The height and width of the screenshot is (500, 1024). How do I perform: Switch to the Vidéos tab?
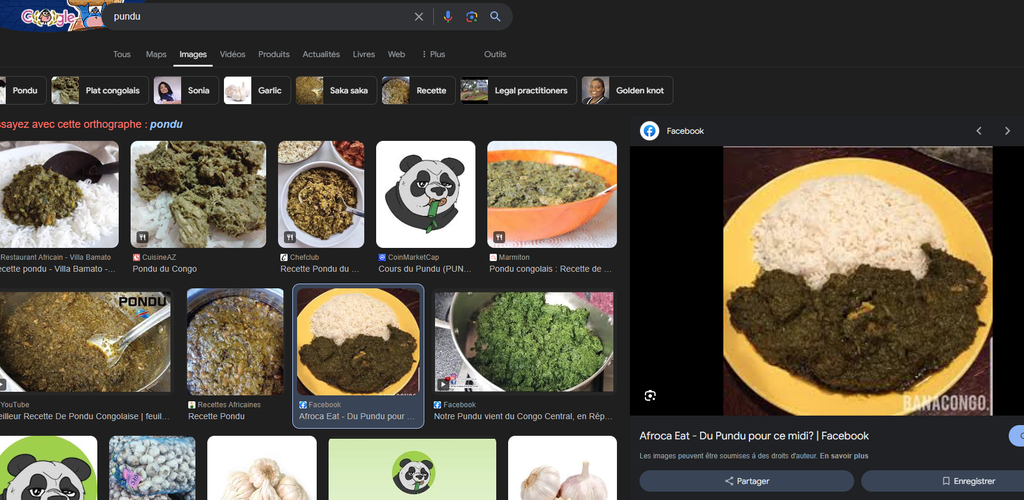click(x=232, y=54)
